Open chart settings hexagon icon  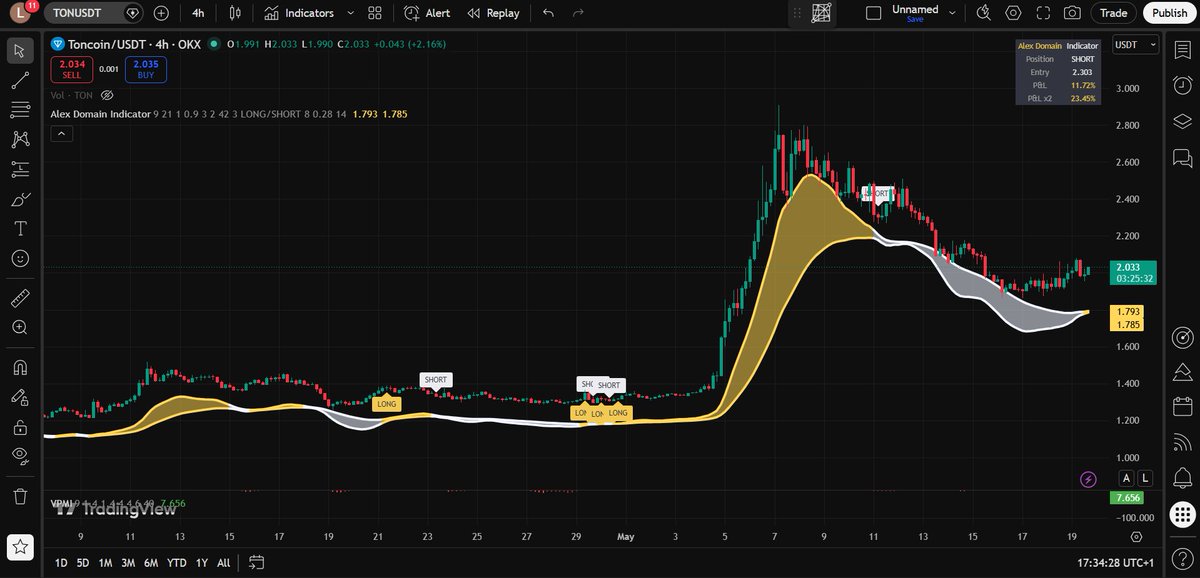[x=1013, y=13]
